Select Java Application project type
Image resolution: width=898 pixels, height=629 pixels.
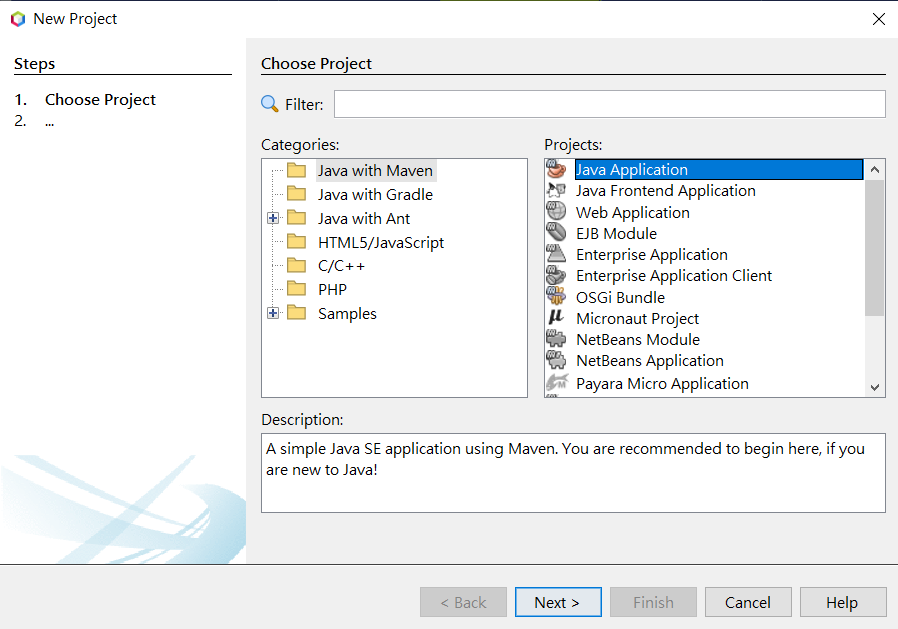(719, 170)
